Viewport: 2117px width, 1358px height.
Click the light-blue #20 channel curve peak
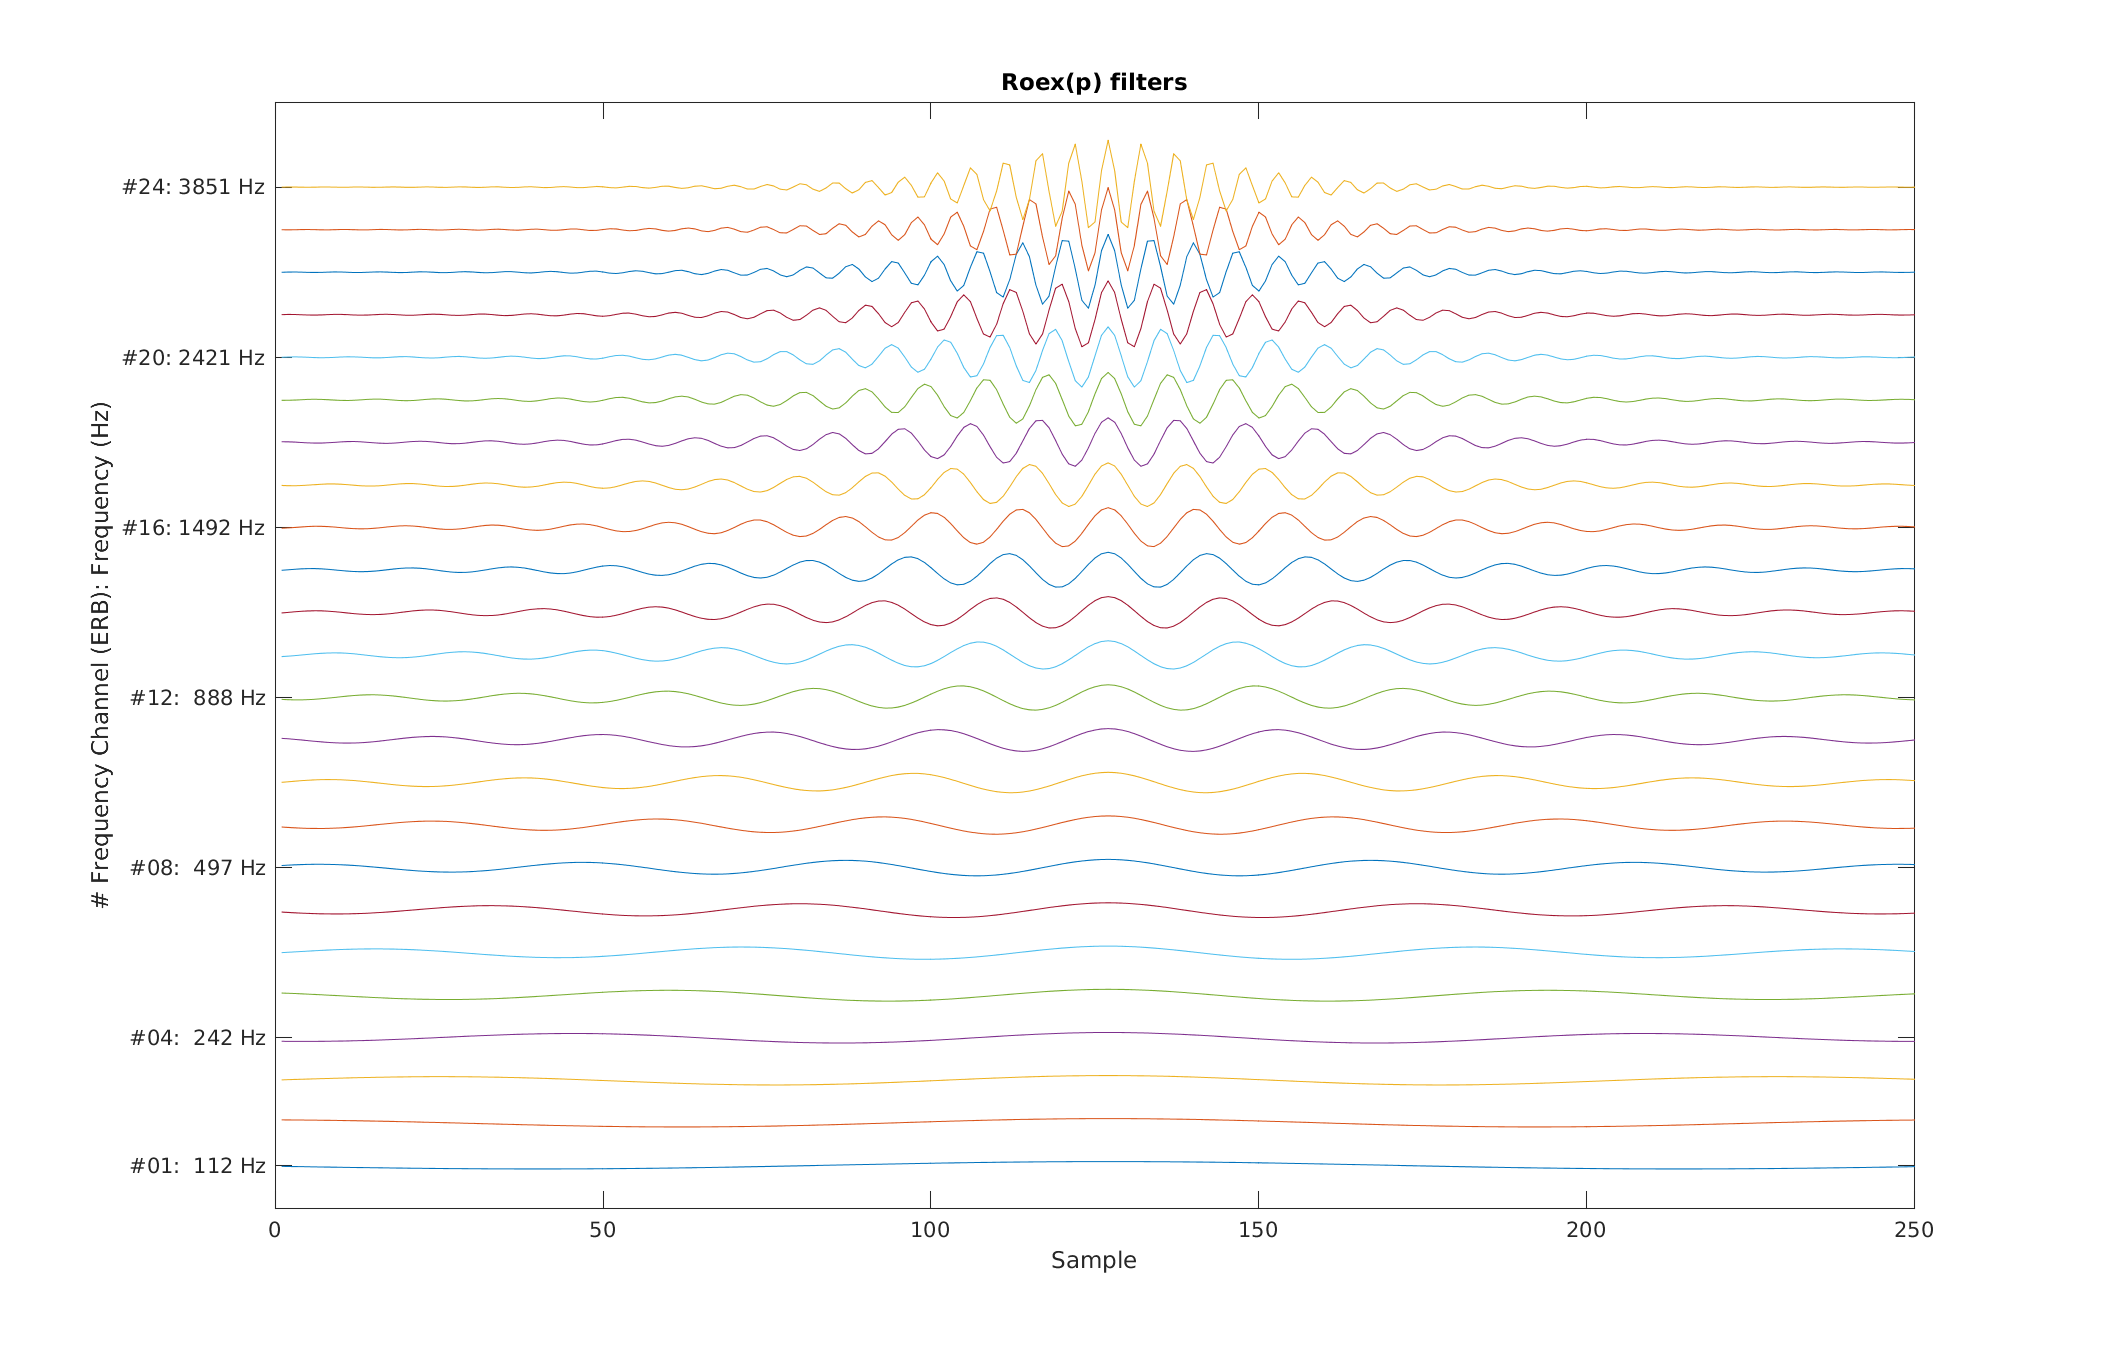coord(1107,328)
